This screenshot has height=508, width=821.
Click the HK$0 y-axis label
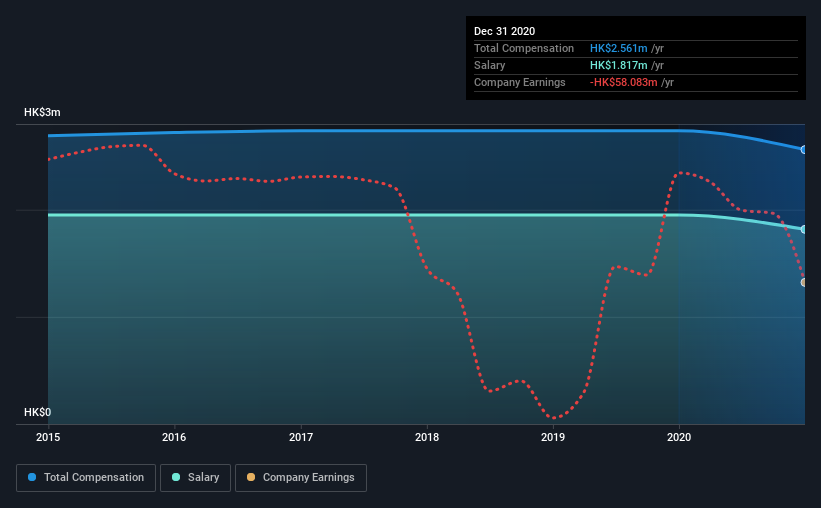pos(37,412)
